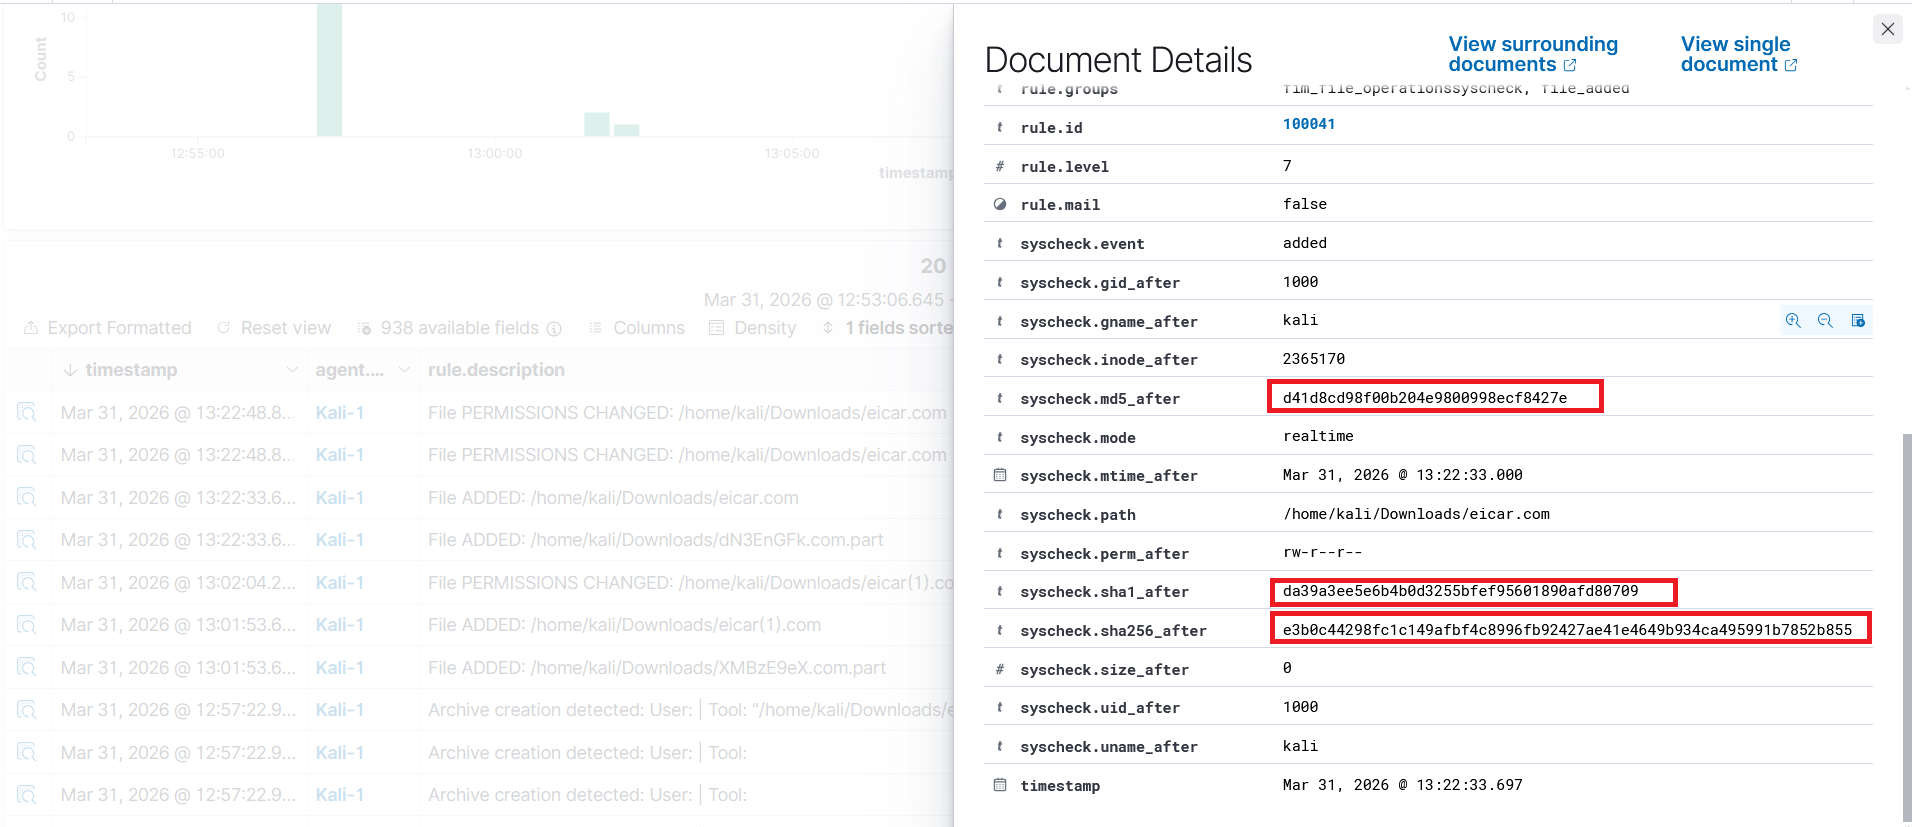This screenshot has width=1912, height=827.
Task: Click Export Formatted button
Action: pyautogui.click(x=107, y=328)
